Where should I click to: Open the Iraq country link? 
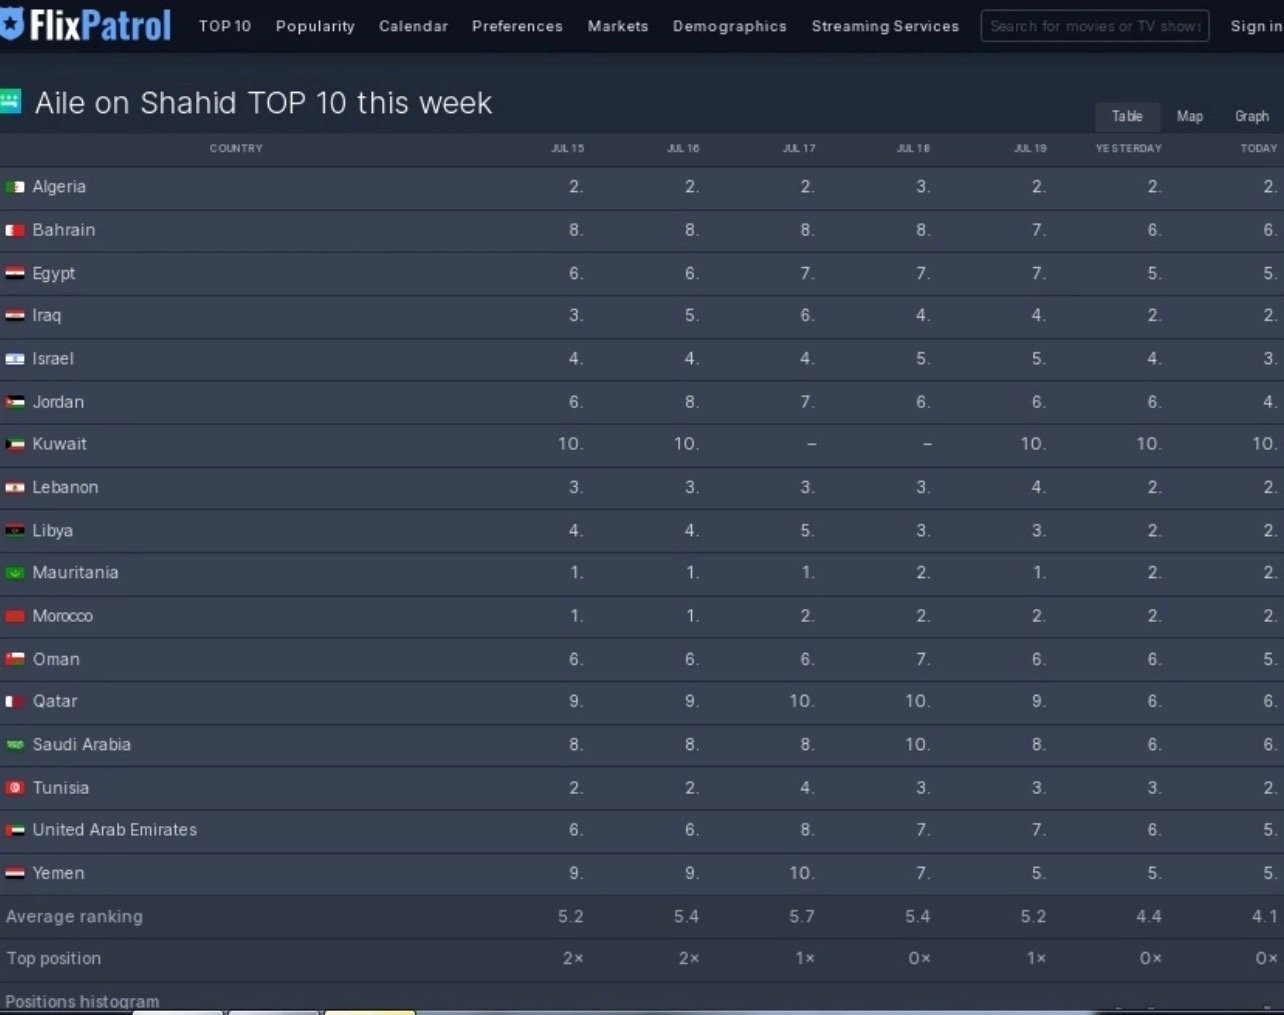(x=47, y=315)
